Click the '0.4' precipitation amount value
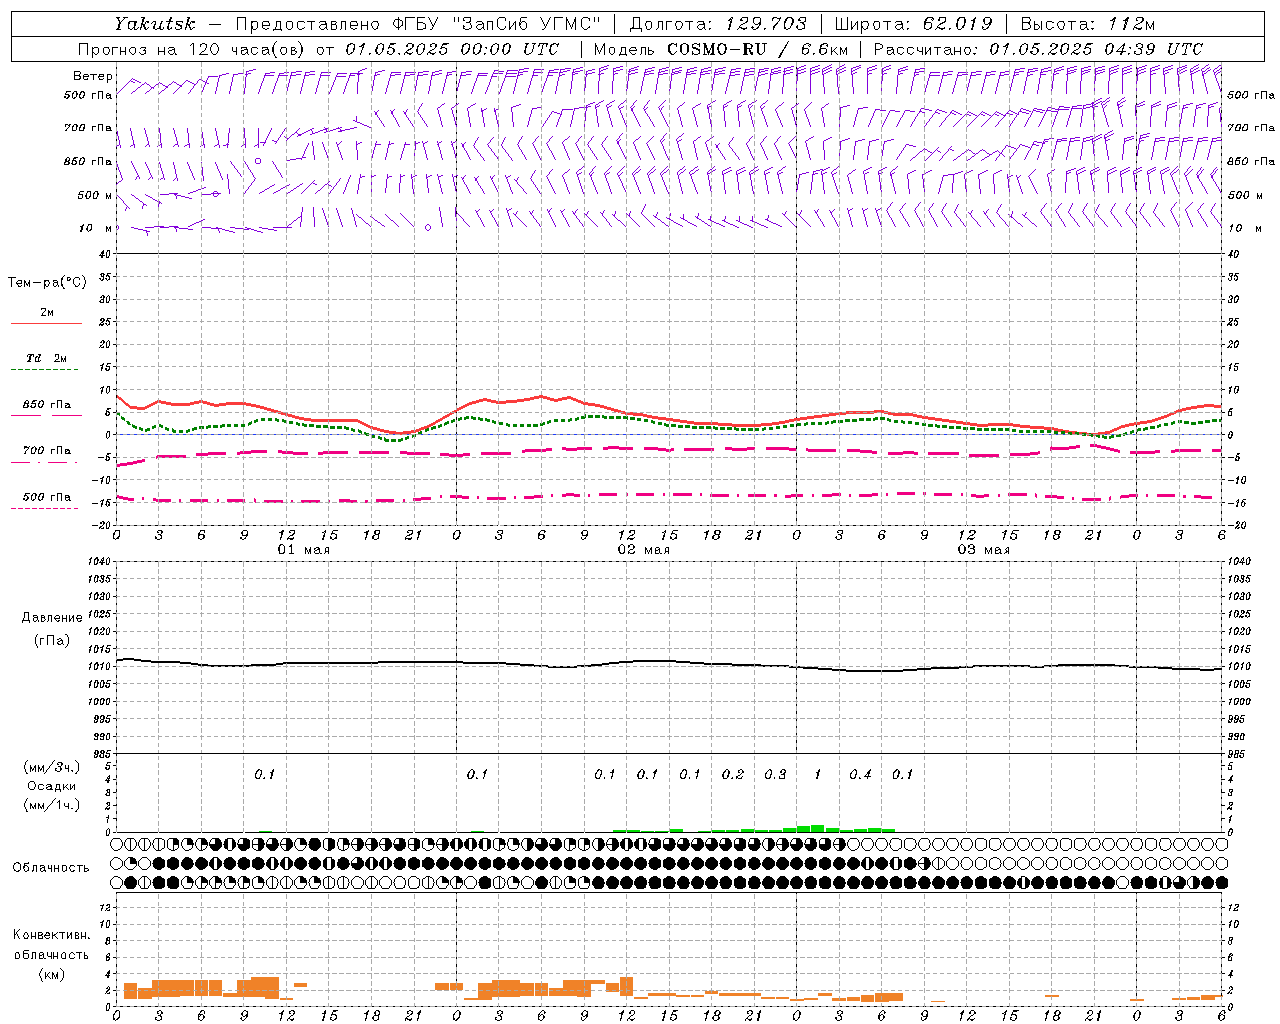The height and width of the screenshot is (1024, 1280). (x=860, y=774)
